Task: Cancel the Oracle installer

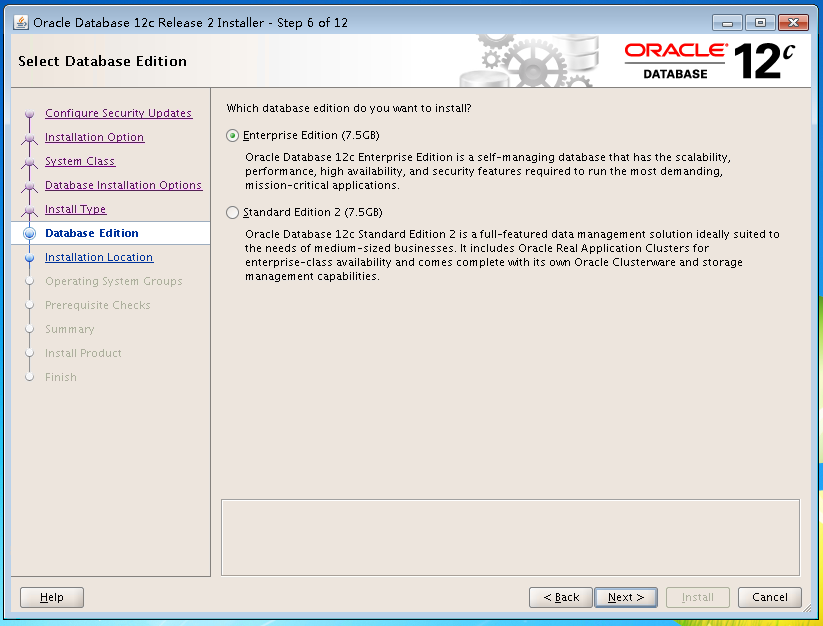Action: [x=769, y=597]
